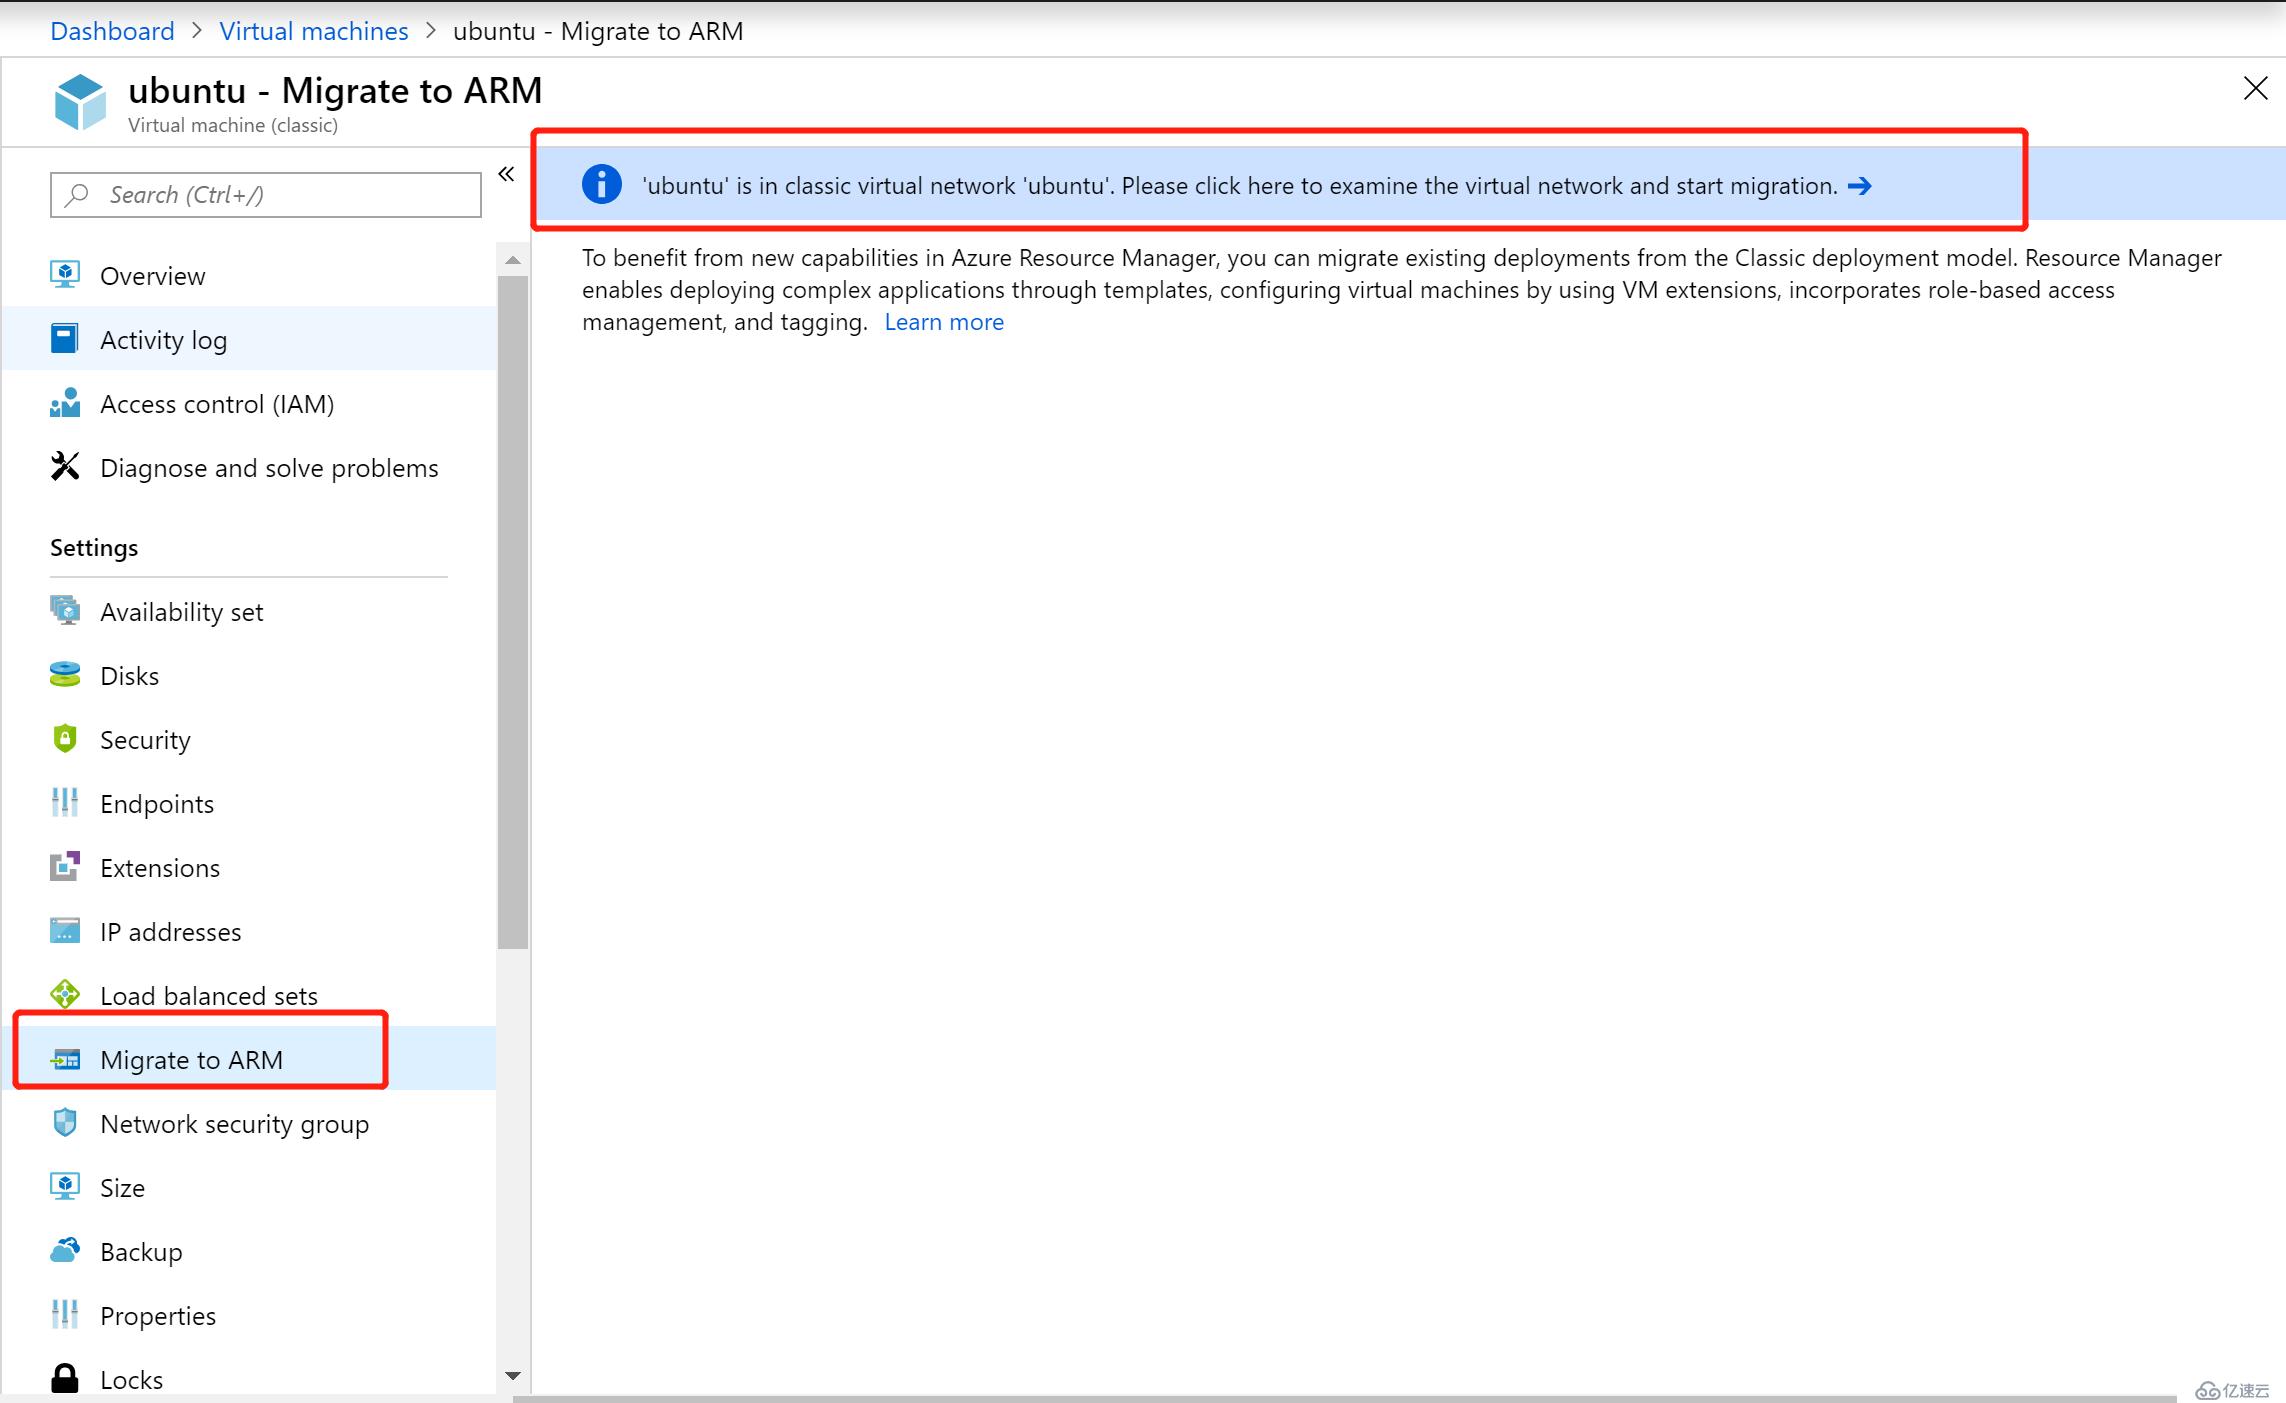Click the IP addresses settings item
This screenshot has width=2286, height=1403.
170,931
